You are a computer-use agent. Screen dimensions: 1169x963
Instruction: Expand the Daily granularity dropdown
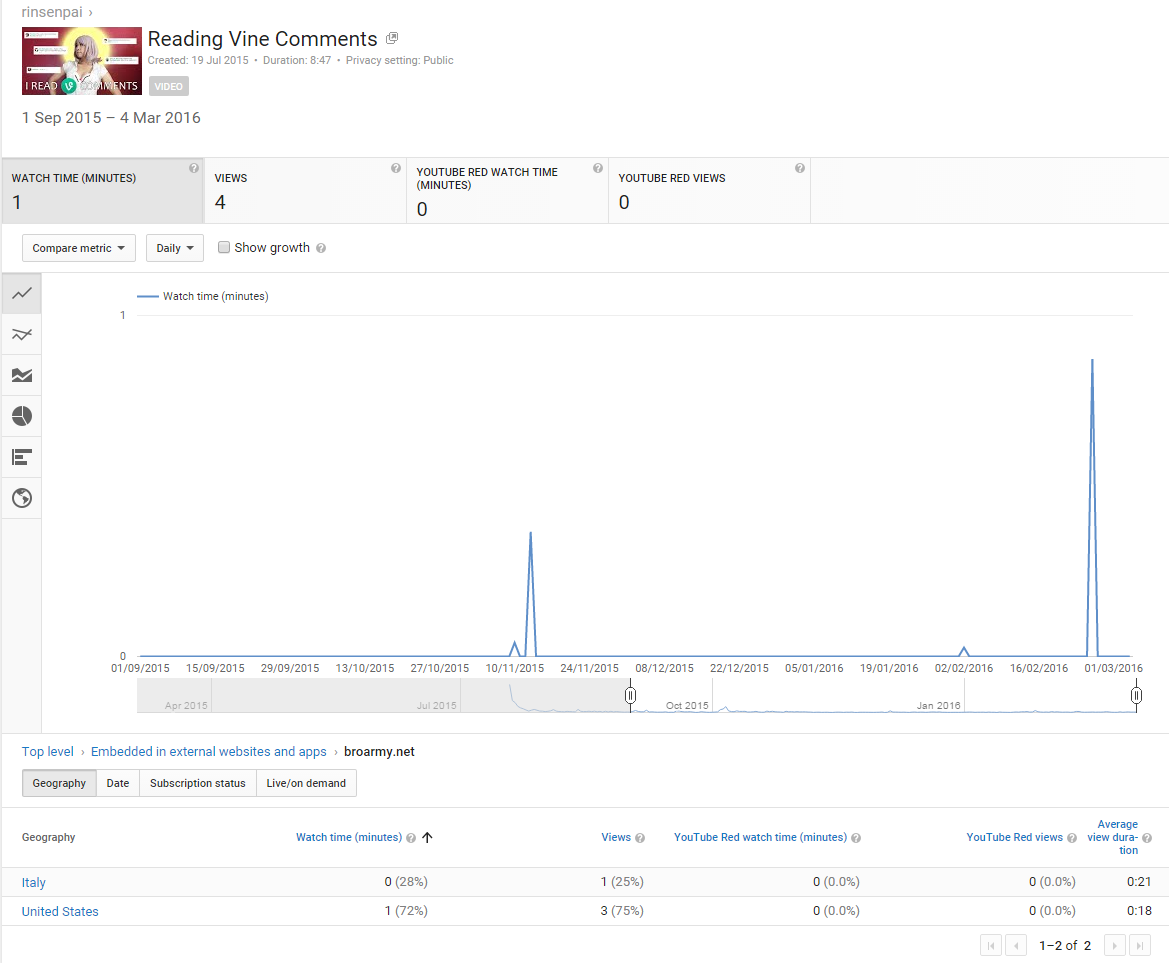174,248
